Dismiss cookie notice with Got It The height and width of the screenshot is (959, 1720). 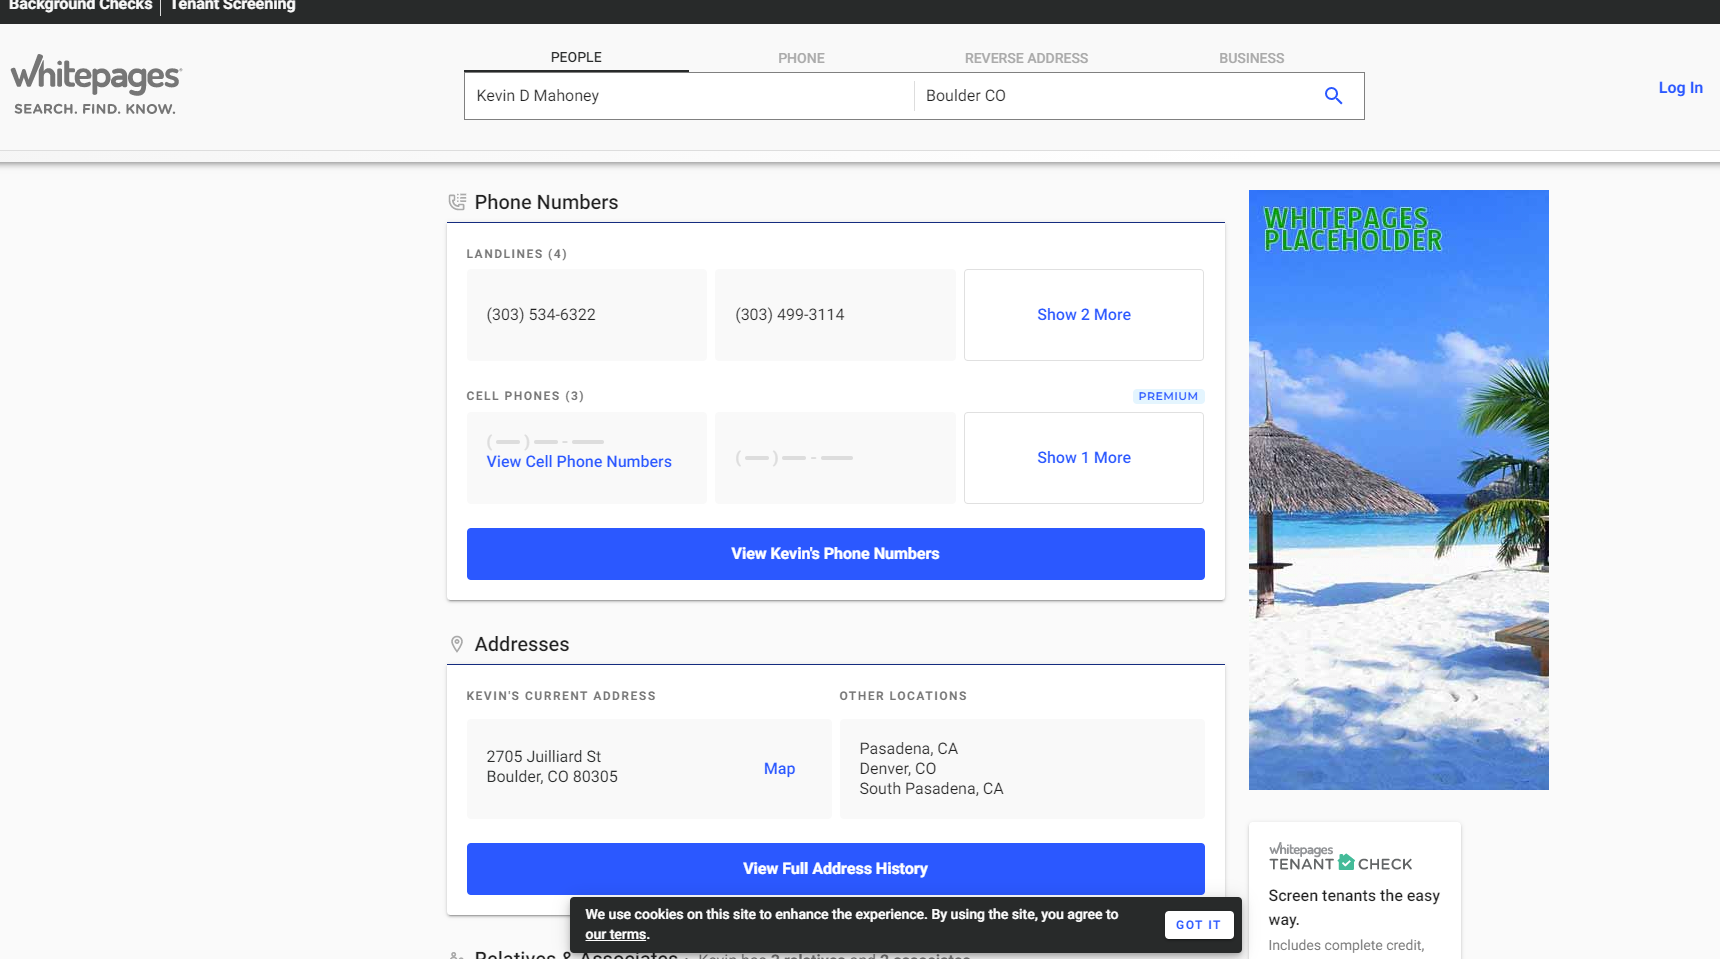click(x=1198, y=925)
